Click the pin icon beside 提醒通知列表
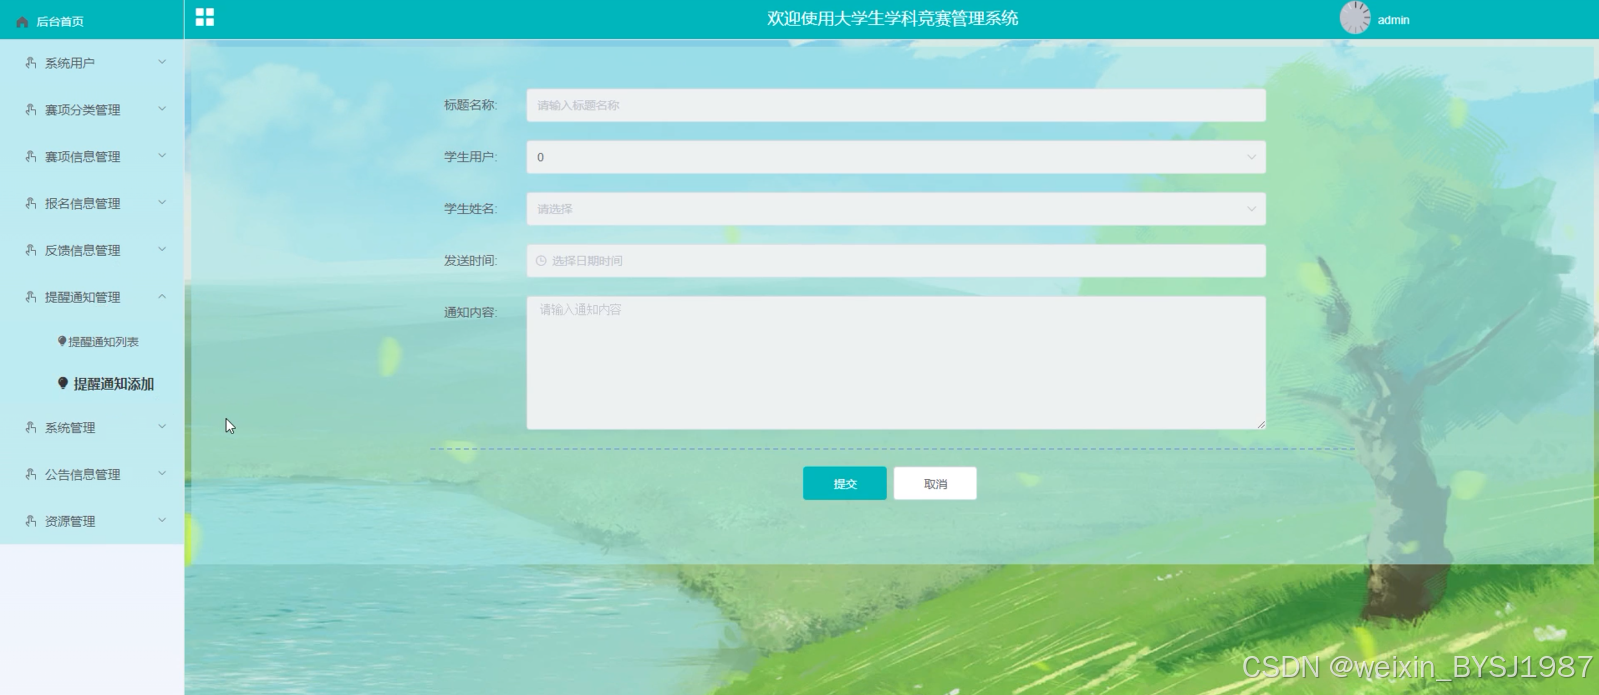Image resolution: width=1599 pixels, height=695 pixels. pos(62,341)
